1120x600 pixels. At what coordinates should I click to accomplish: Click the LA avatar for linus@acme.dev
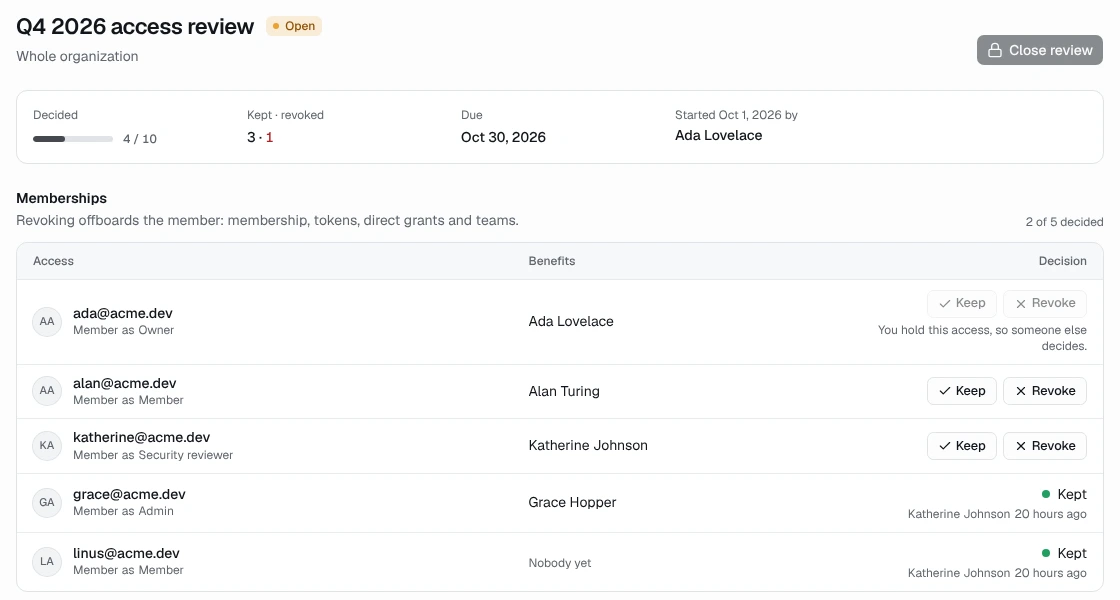click(47, 561)
